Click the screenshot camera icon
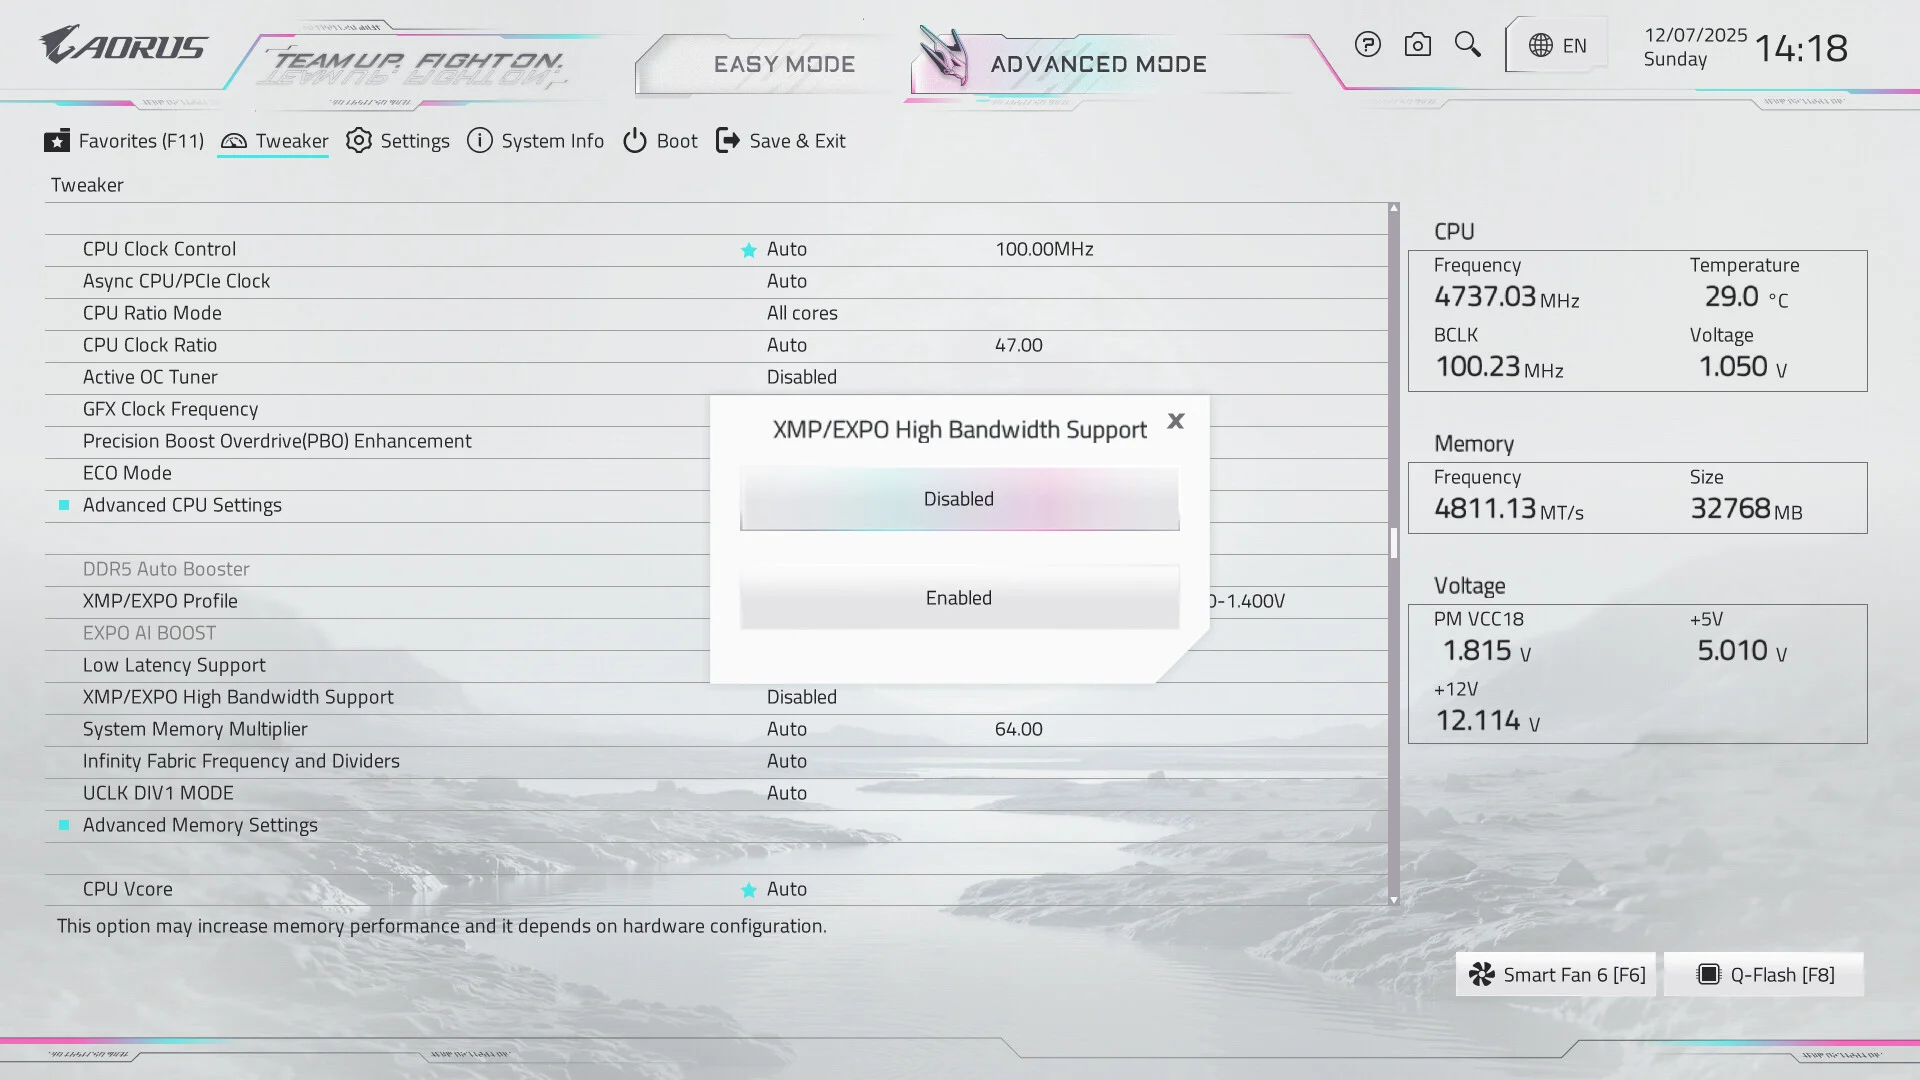 [1417, 45]
